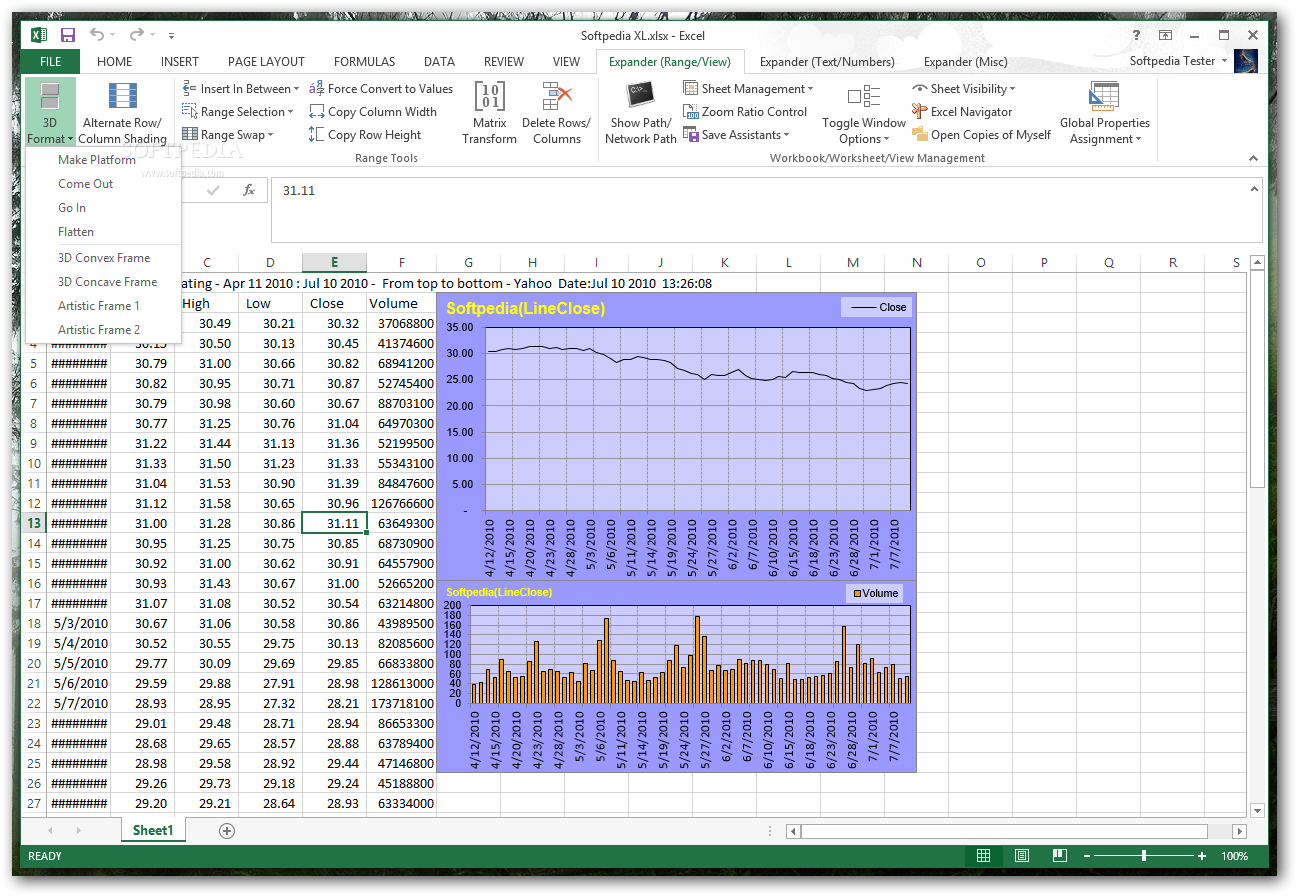
Task: Click Force Convert to Values
Action: pos(381,89)
